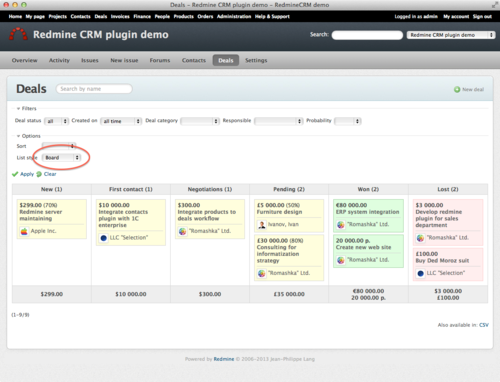Image resolution: width=500 pixels, height=382 pixels.
Task: Open Projects in the top menu
Action: [x=58, y=16]
